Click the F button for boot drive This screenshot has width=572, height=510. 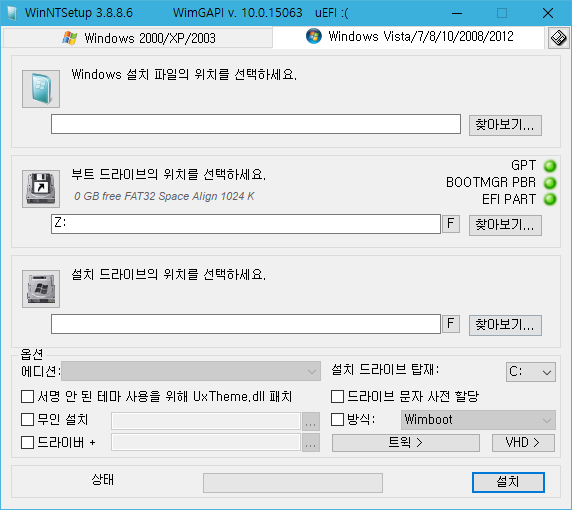click(451, 223)
